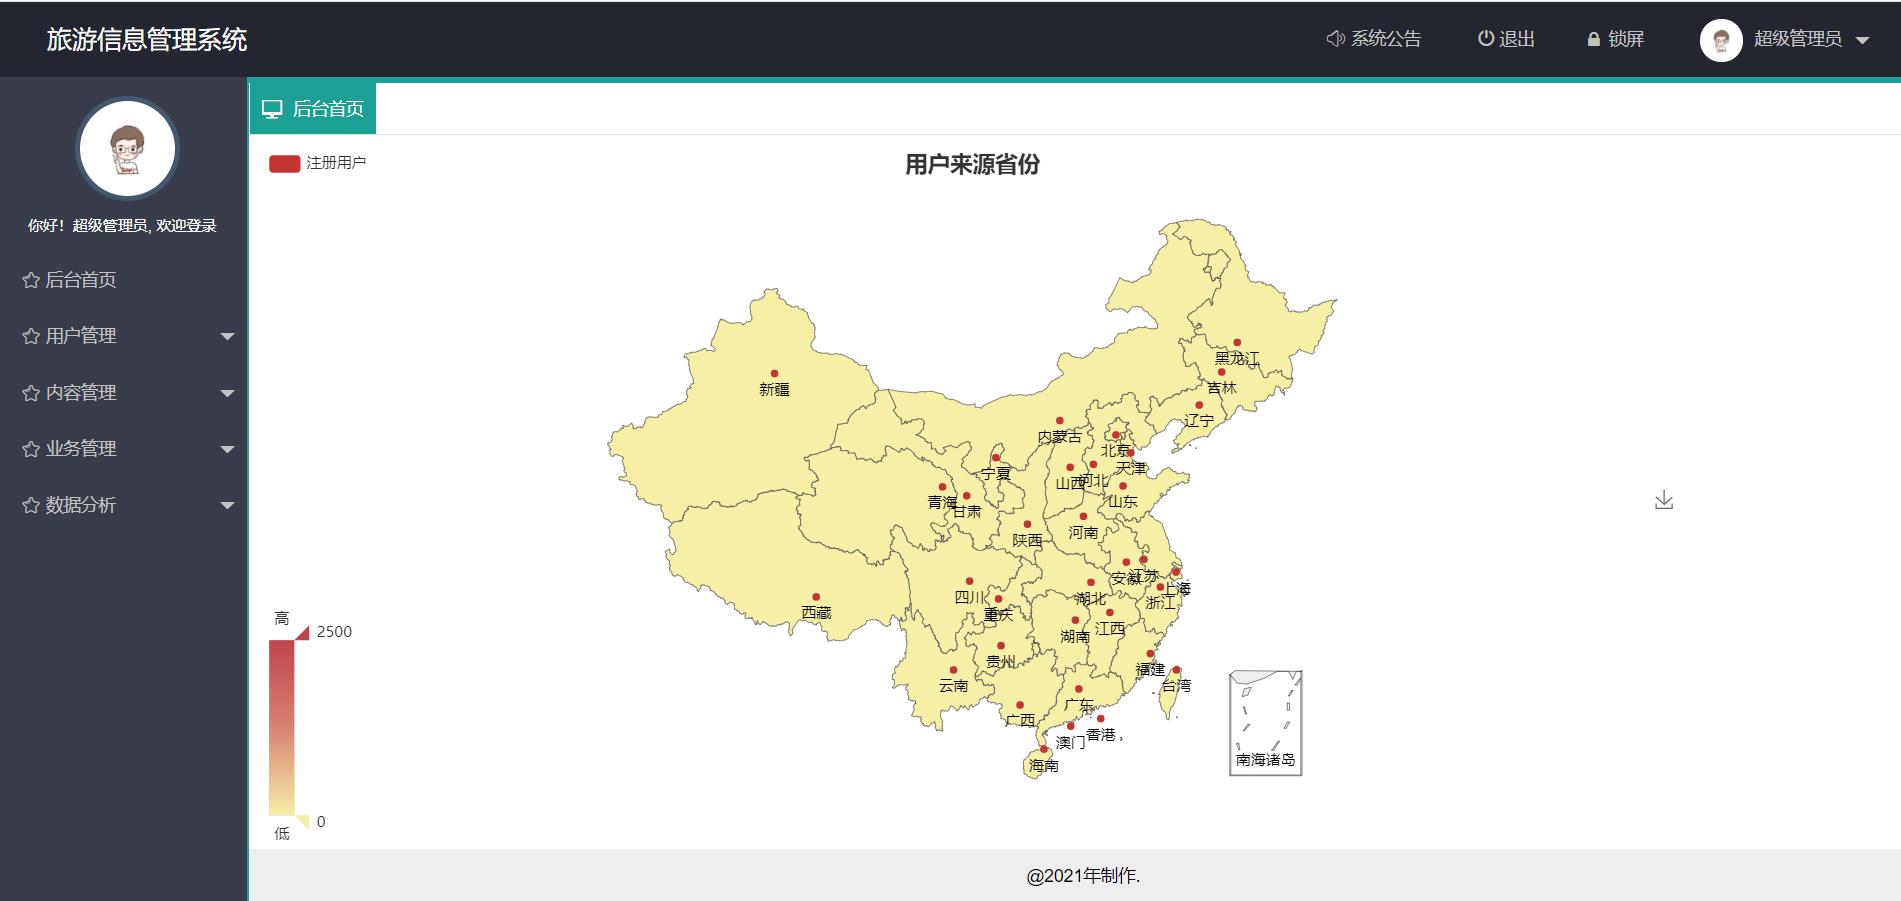The height and width of the screenshot is (901, 1901).
Task: Click the power icon to log out
Action: (x=1484, y=39)
